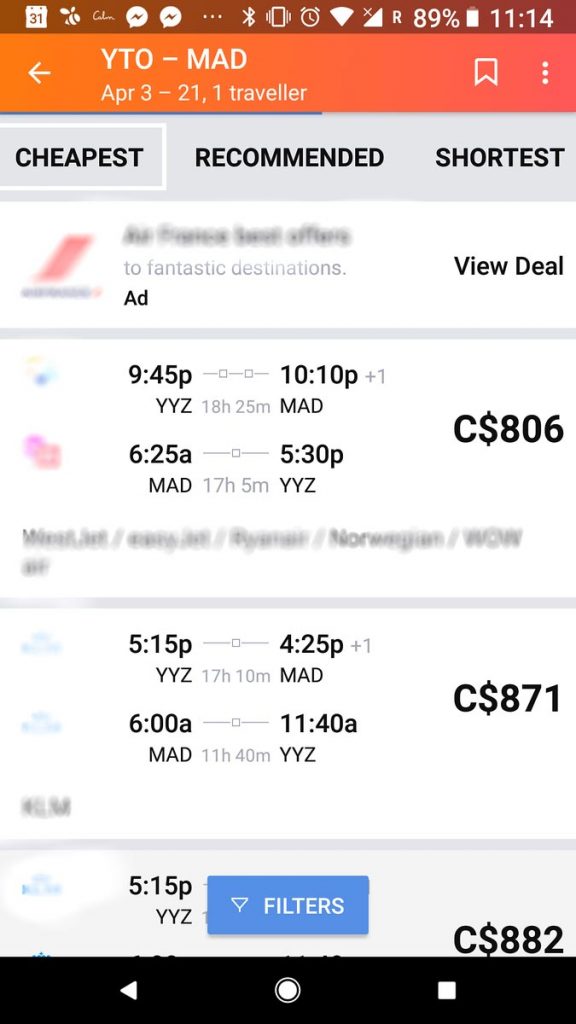The image size is (576, 1024).
Task: Tap the Android back navigation button
Action: [129, 991]
